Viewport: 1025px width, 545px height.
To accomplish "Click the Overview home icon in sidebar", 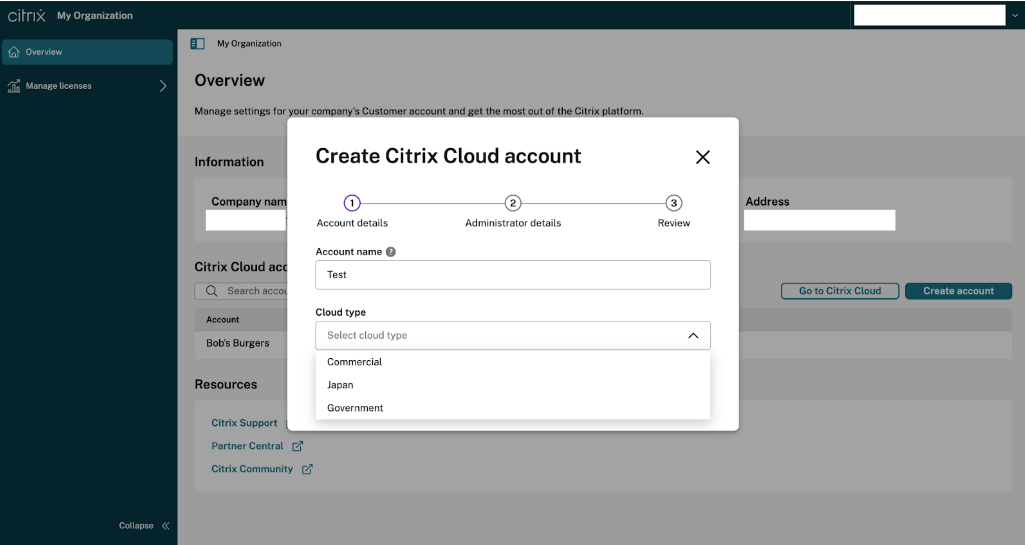I will tap(14, 52).
